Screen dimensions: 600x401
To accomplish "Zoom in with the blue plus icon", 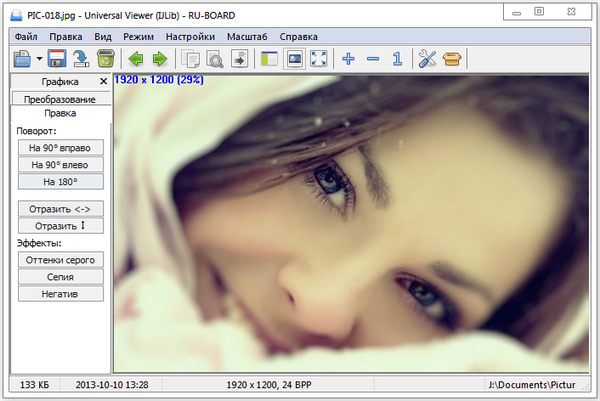I will click(348, 59).
